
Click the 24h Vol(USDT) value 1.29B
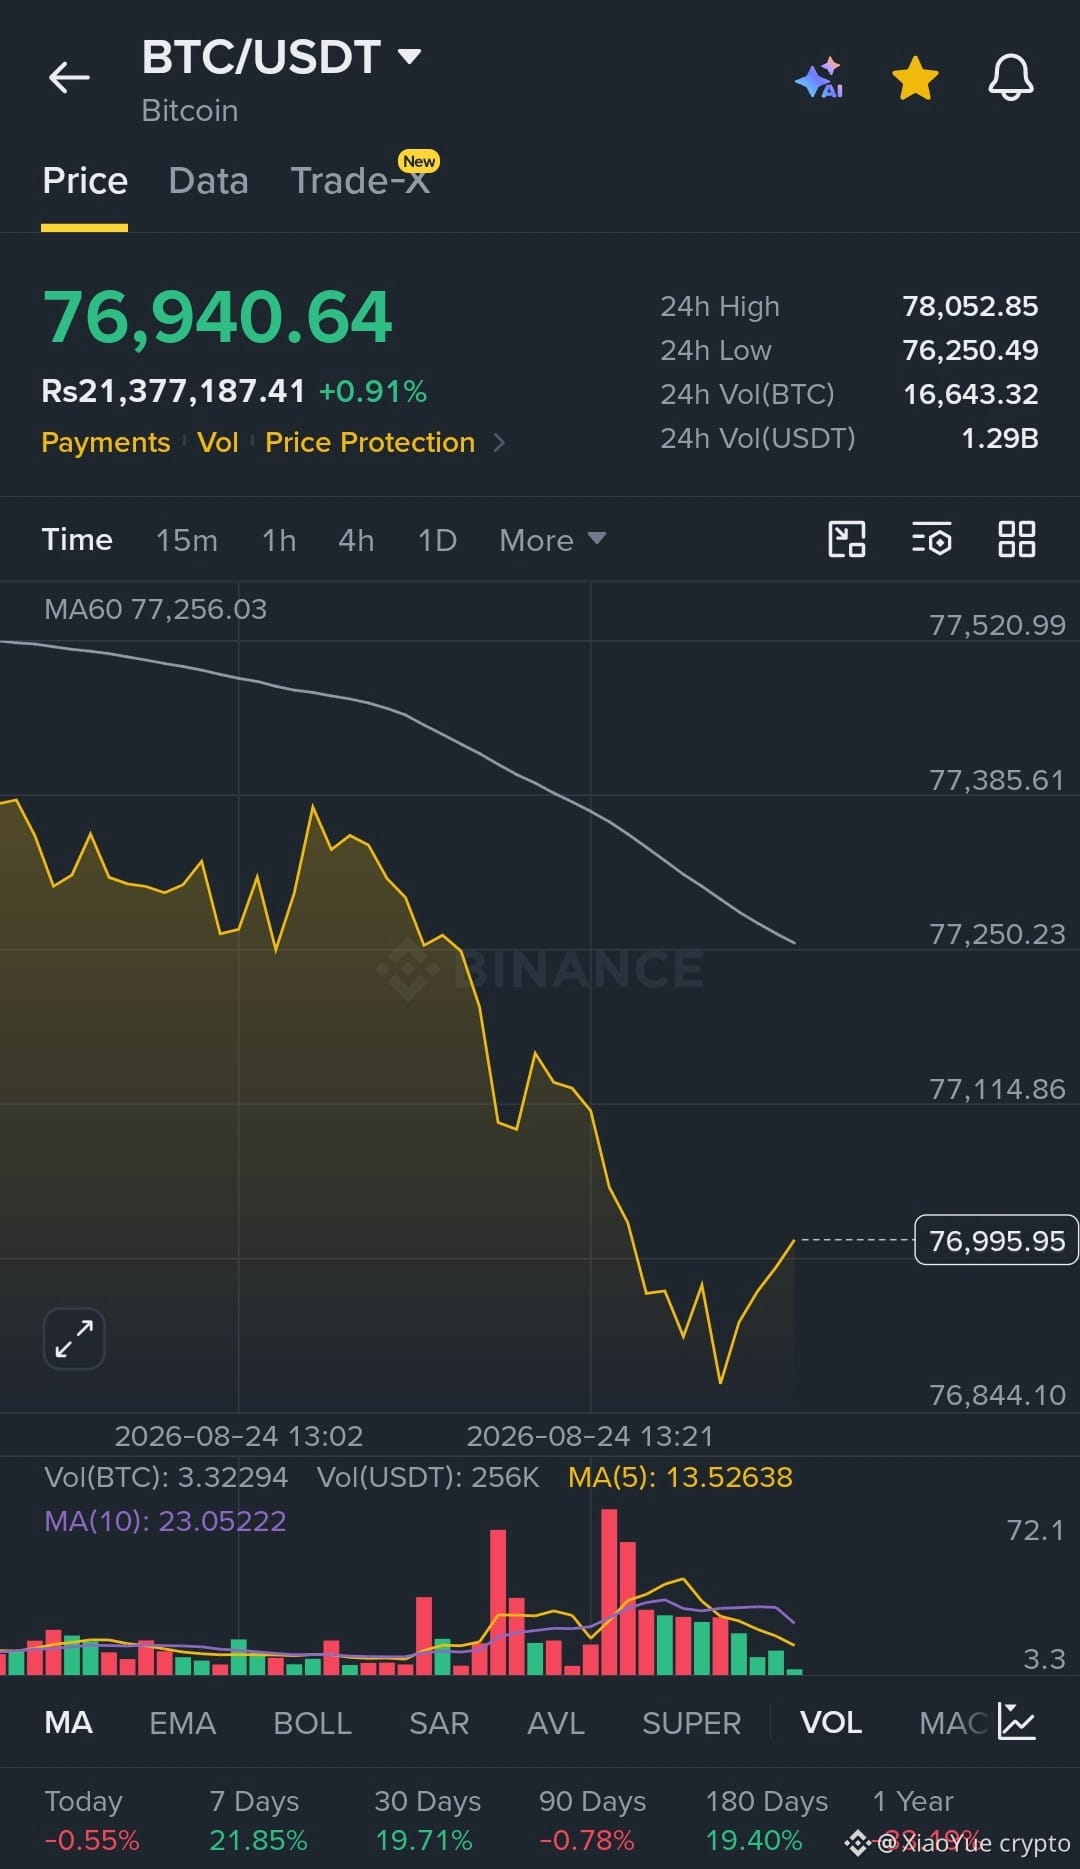point(999,438)
